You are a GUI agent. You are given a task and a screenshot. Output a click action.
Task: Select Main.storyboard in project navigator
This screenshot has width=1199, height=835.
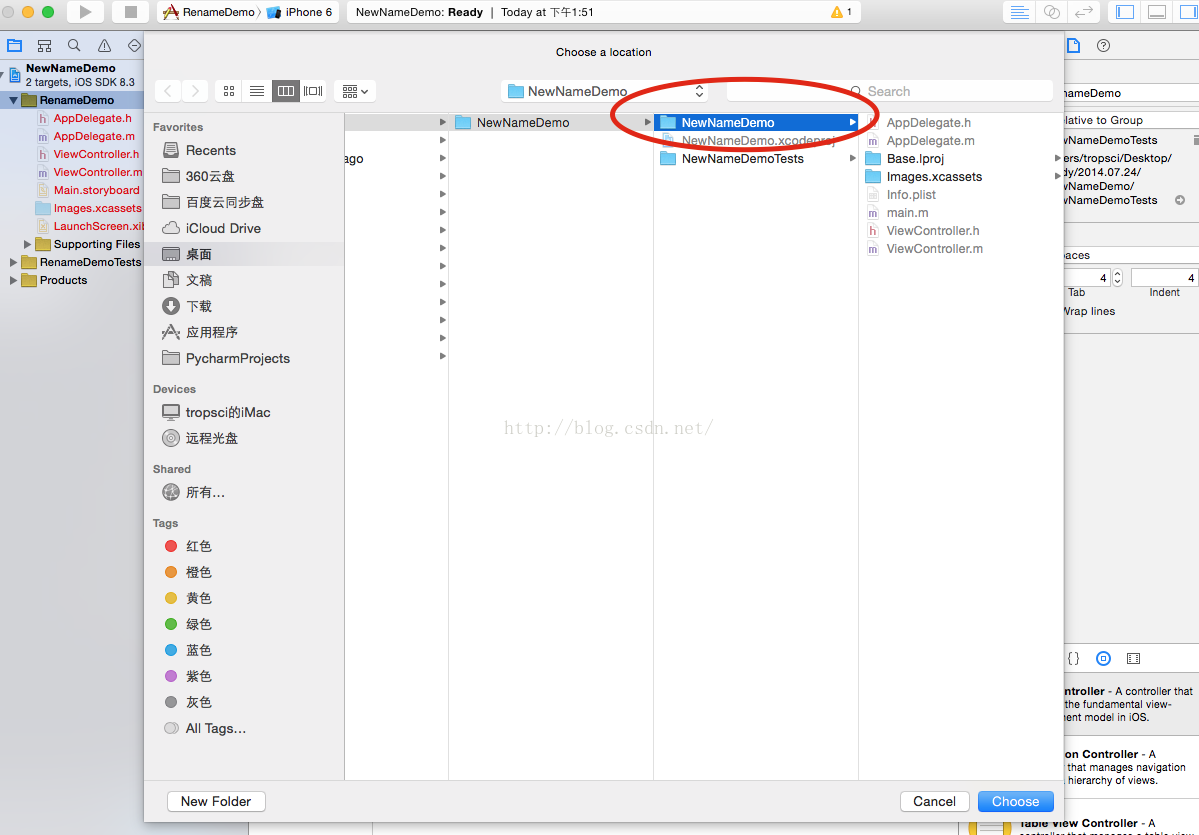(96, 190)
